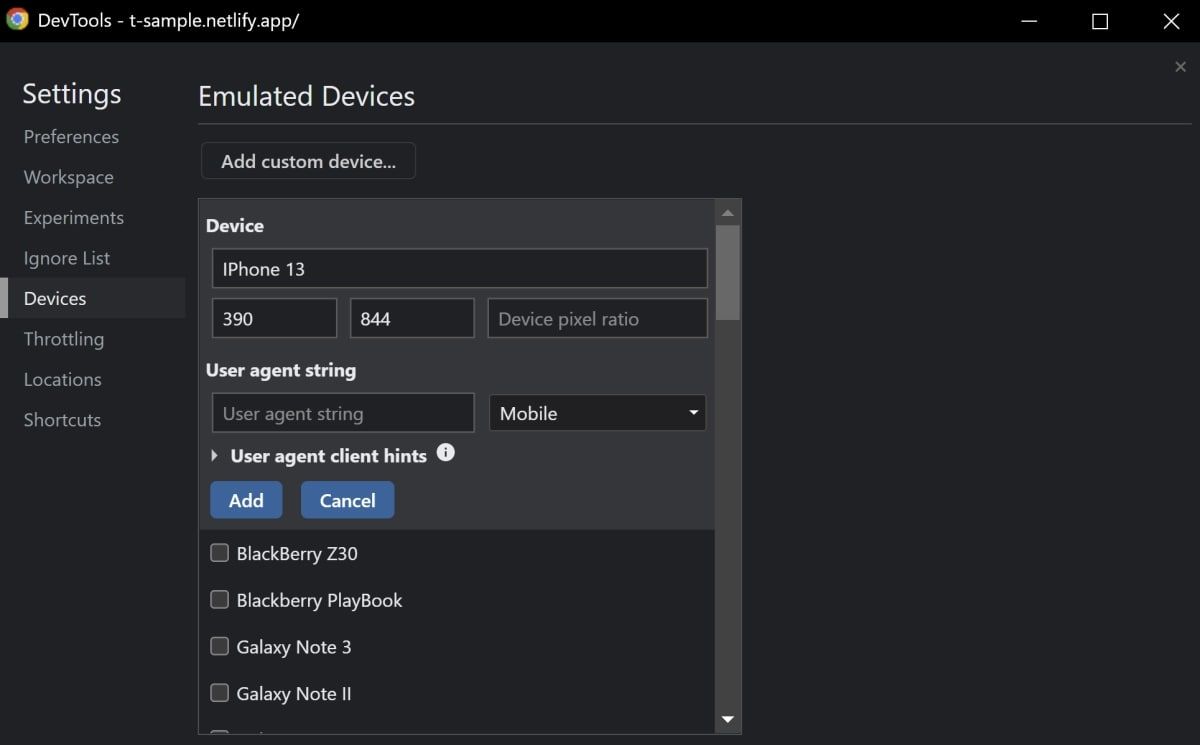
Task: Open the Mobile device type dropdown
Action: pyautogui.click(x=597, y=413)
